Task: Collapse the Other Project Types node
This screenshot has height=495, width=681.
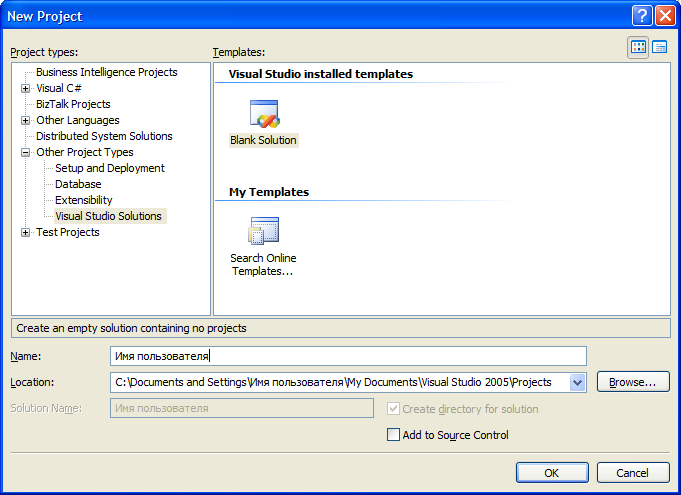Action: 26,152
